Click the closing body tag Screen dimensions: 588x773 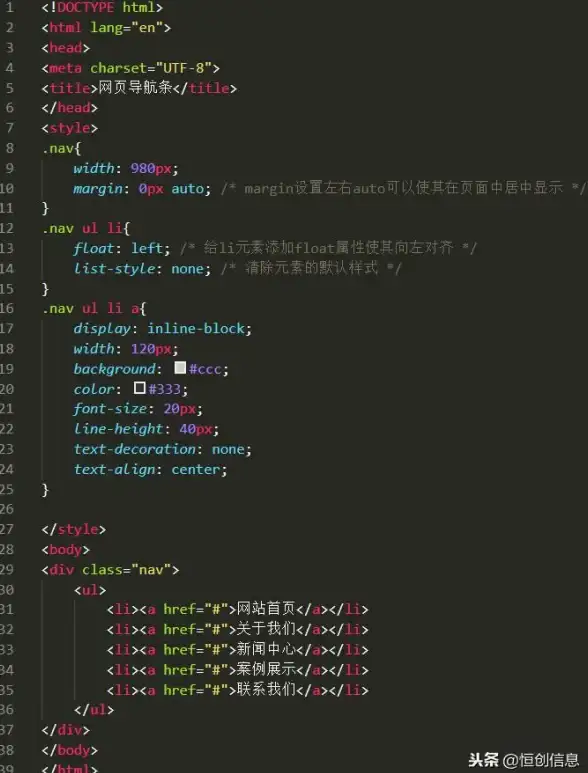click(x=69, y=750)
